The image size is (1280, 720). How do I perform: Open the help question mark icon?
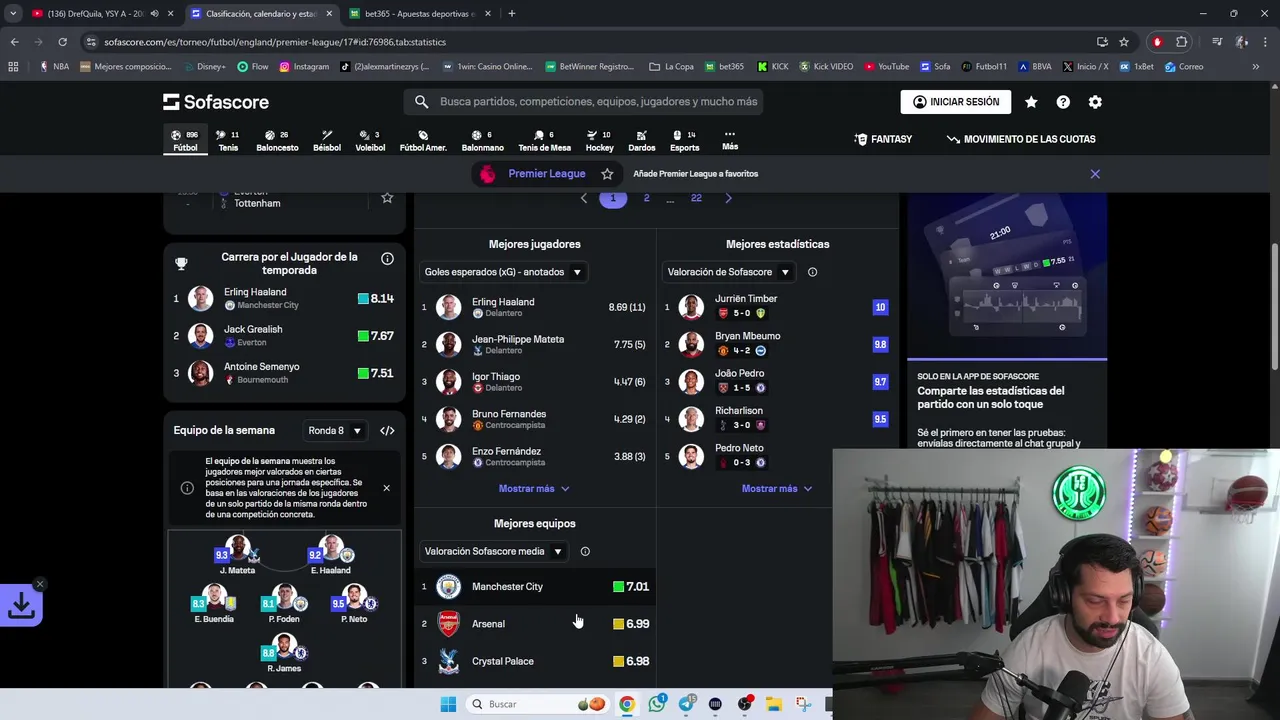click(1063, 102)
